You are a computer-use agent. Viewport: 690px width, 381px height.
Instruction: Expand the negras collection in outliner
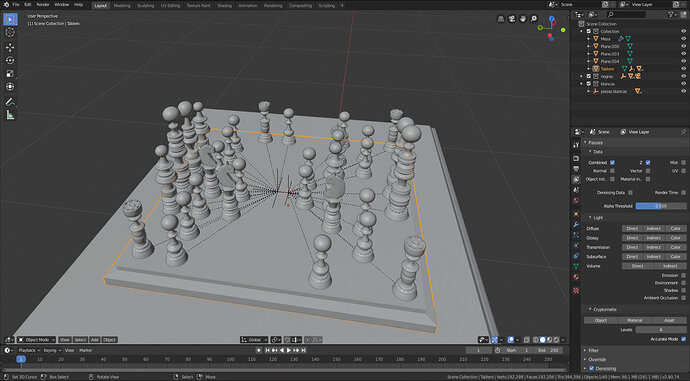point(582,76)
